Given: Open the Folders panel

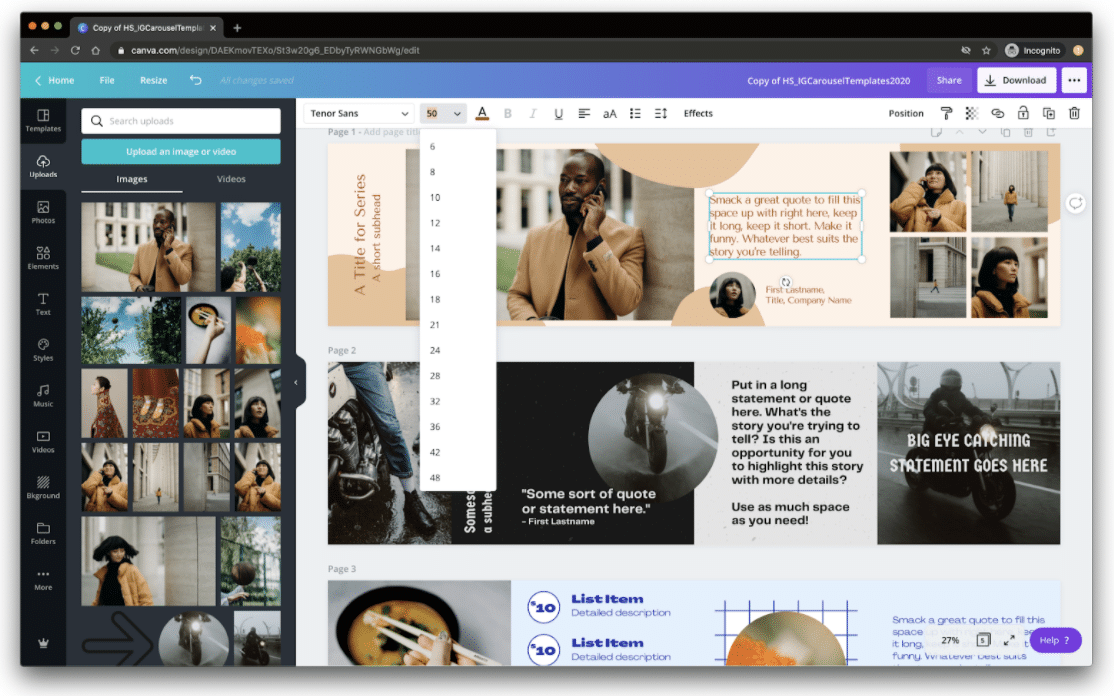Looking at the screenshot, I should point(43,533).
